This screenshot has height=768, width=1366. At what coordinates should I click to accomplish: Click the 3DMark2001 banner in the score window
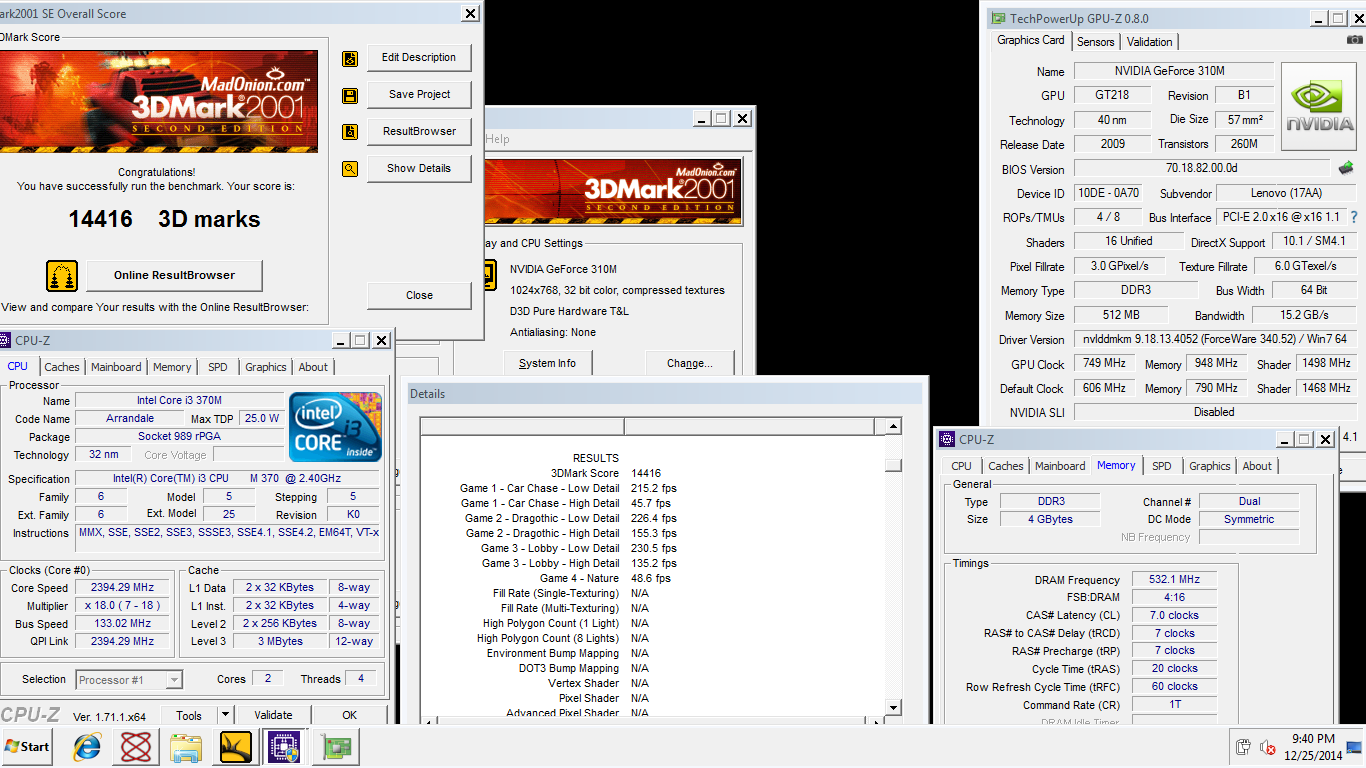point(159,101)
